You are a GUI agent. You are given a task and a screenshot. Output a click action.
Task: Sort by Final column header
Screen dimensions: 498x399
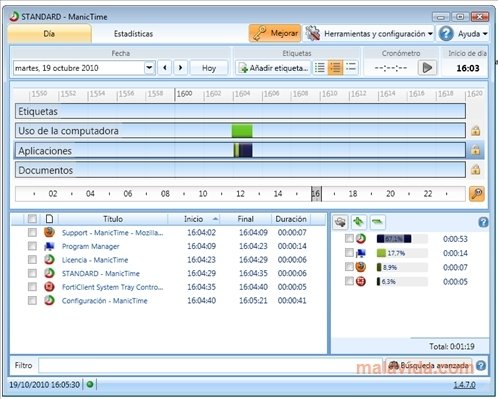[246, 219]
